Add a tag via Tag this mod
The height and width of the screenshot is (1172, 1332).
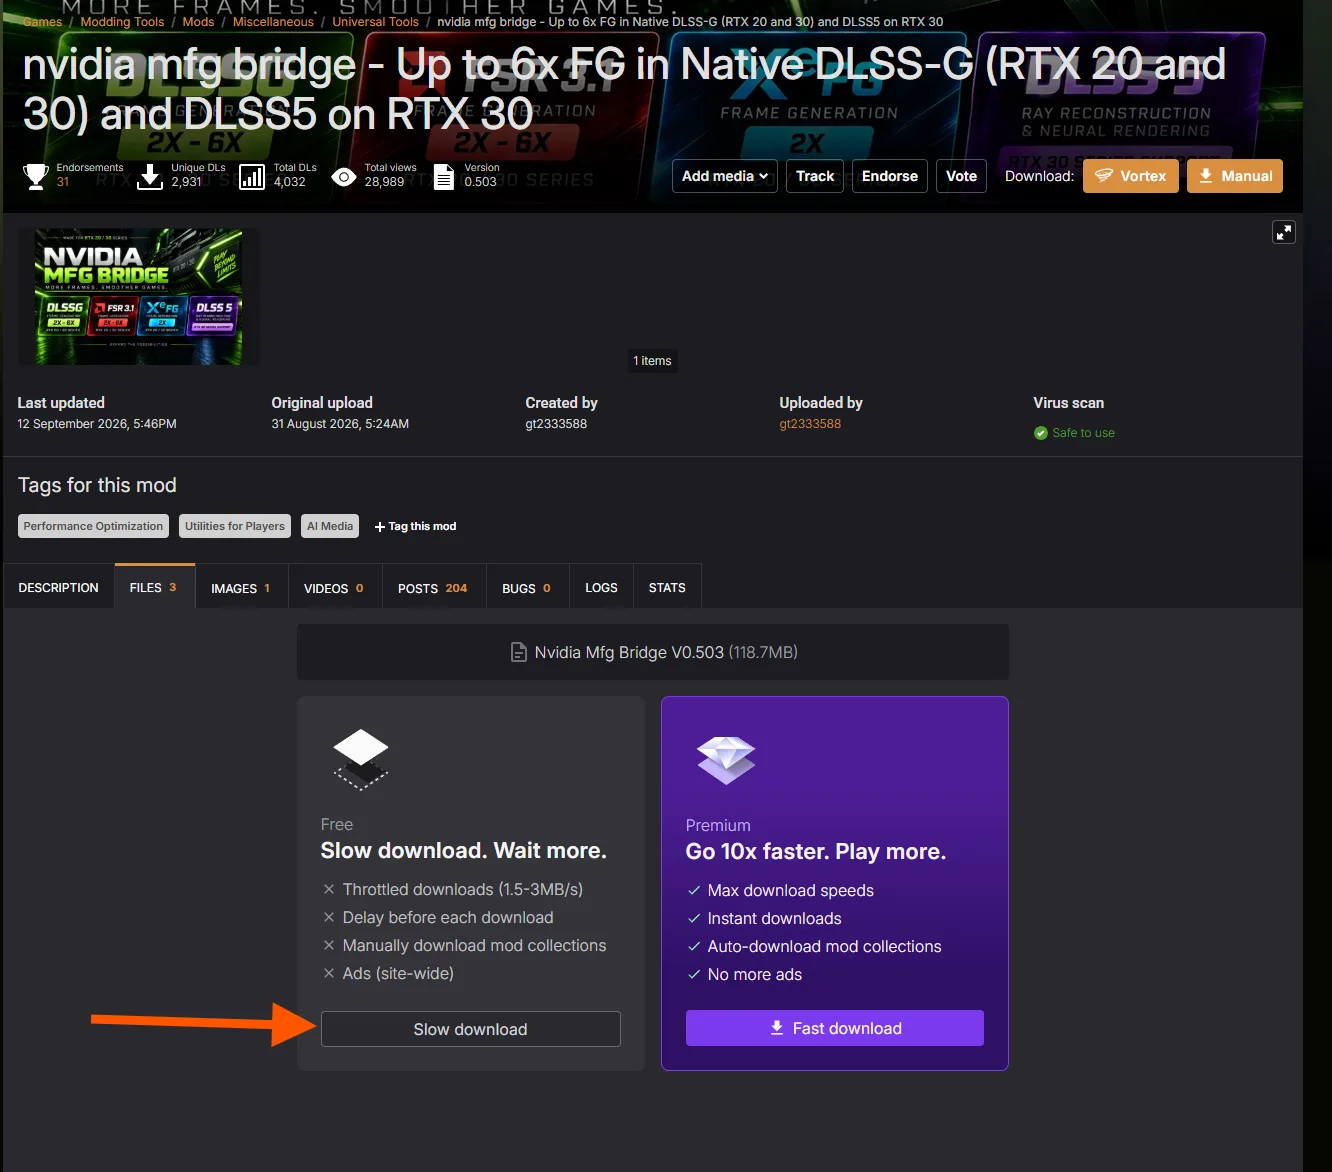pos(416,526)
